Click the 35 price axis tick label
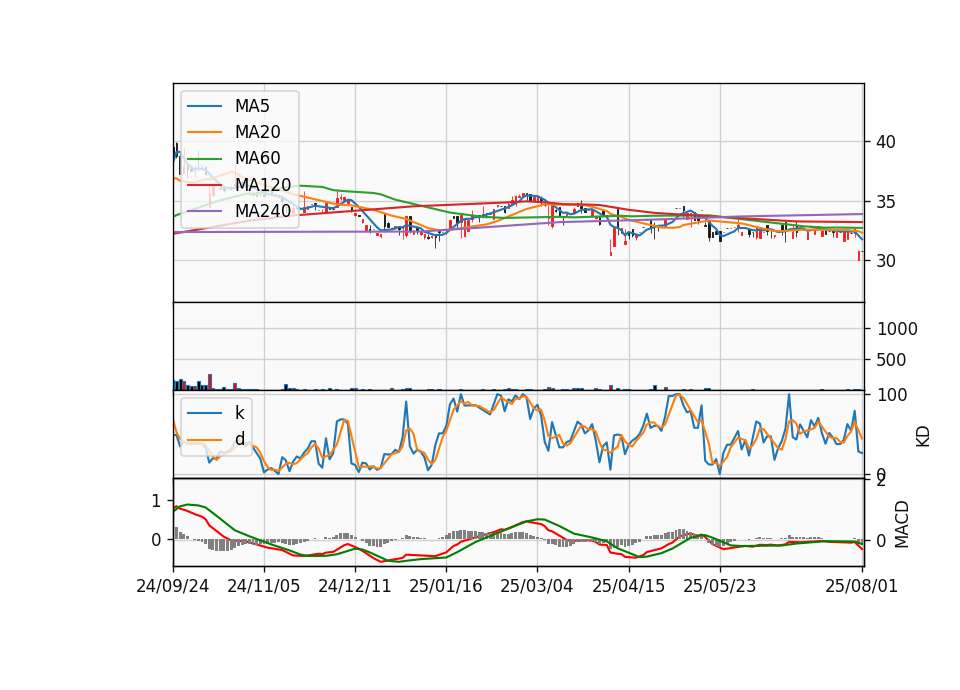 tap(885, 201)
